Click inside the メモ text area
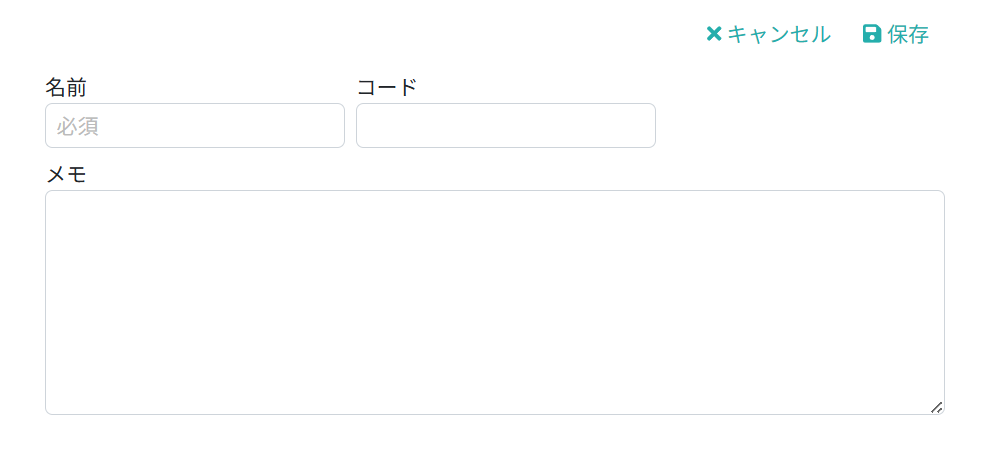Image resolution: width=988 pixels, height=465 pixels. 495,302
